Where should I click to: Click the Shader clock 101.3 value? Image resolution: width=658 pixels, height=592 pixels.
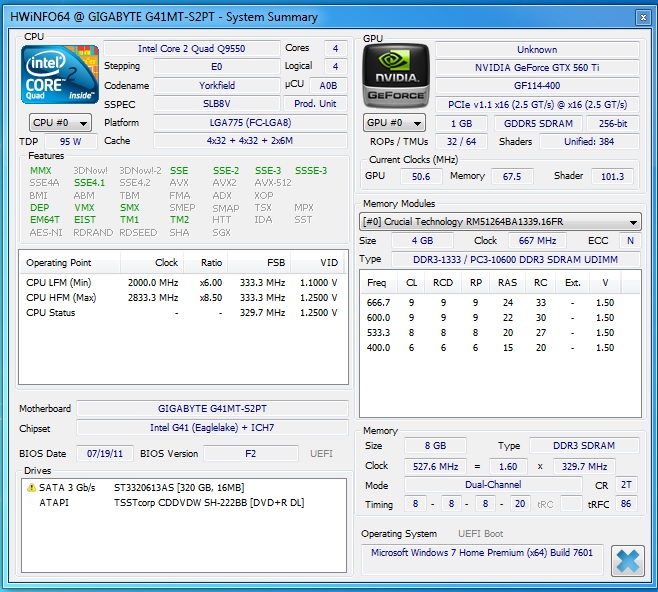(x=613, y=176)
